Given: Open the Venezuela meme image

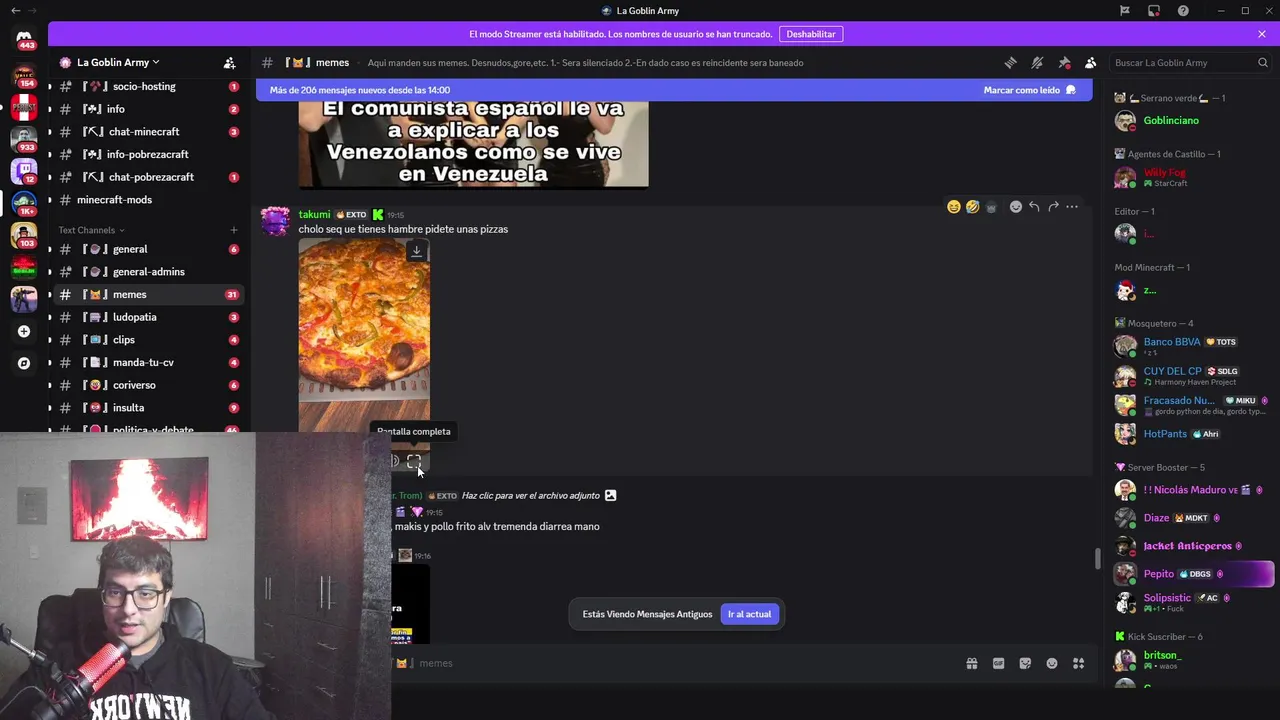Looking at the screenshot, I should tap(473, 144).
